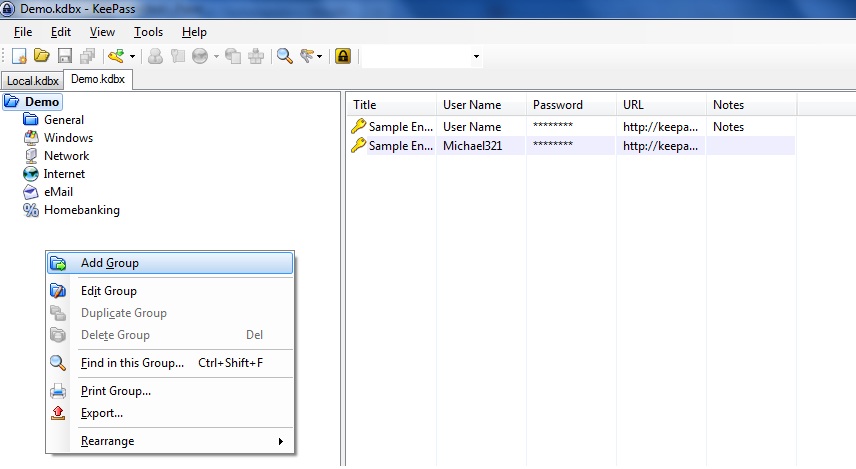Select the Windows group
Screen dimensions: 856x469
68,138
